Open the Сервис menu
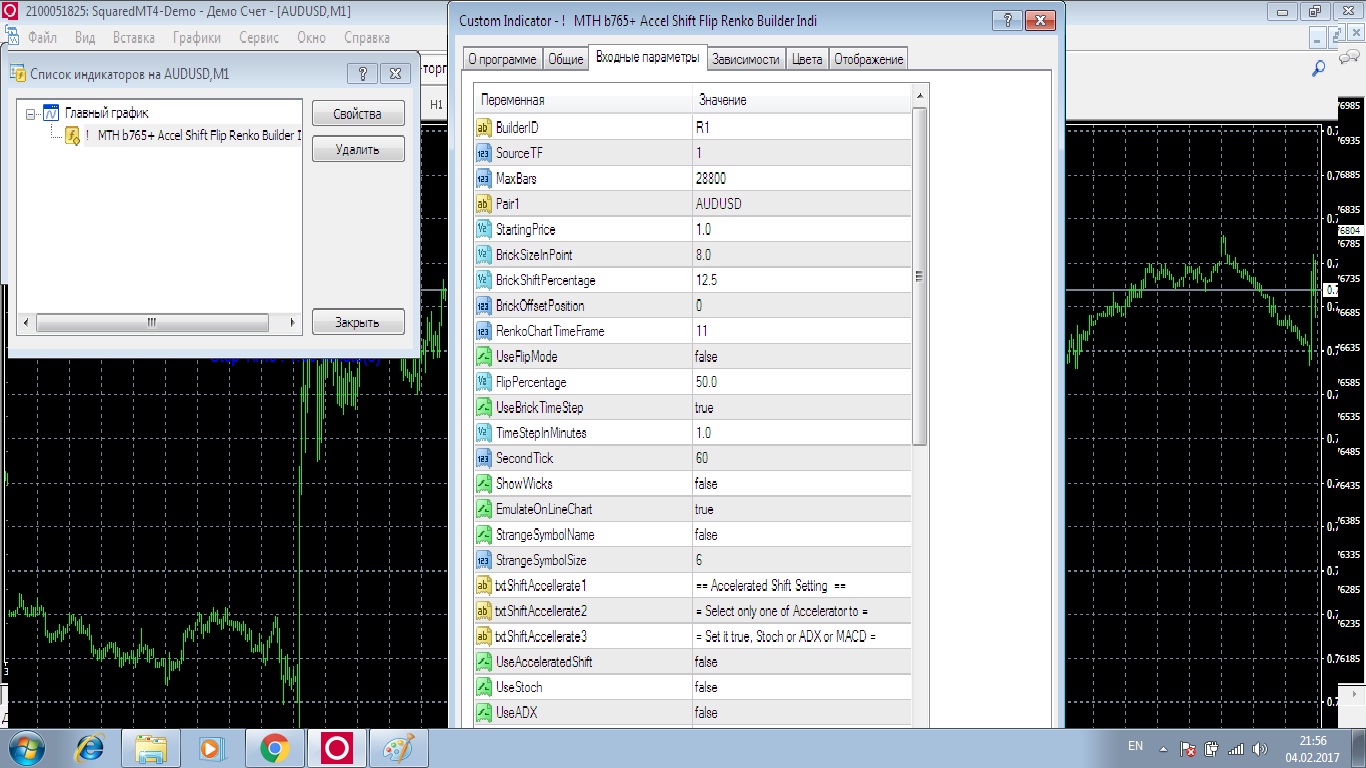The image size is (1366, 768). [260, 38]
